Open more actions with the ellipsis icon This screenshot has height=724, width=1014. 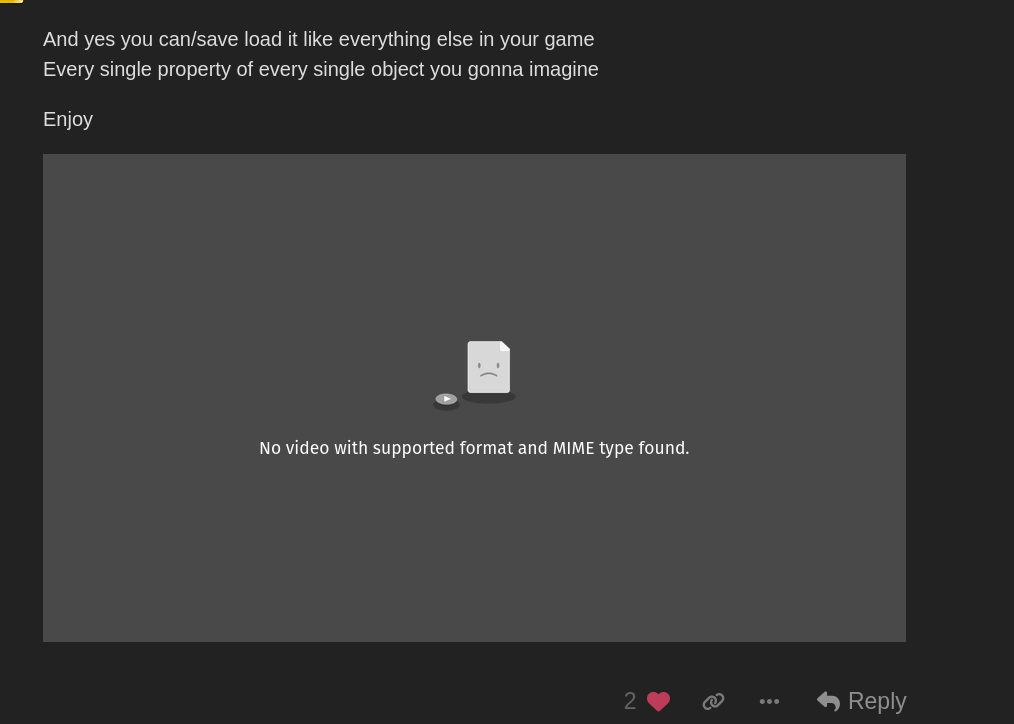[x=769, y=701]
